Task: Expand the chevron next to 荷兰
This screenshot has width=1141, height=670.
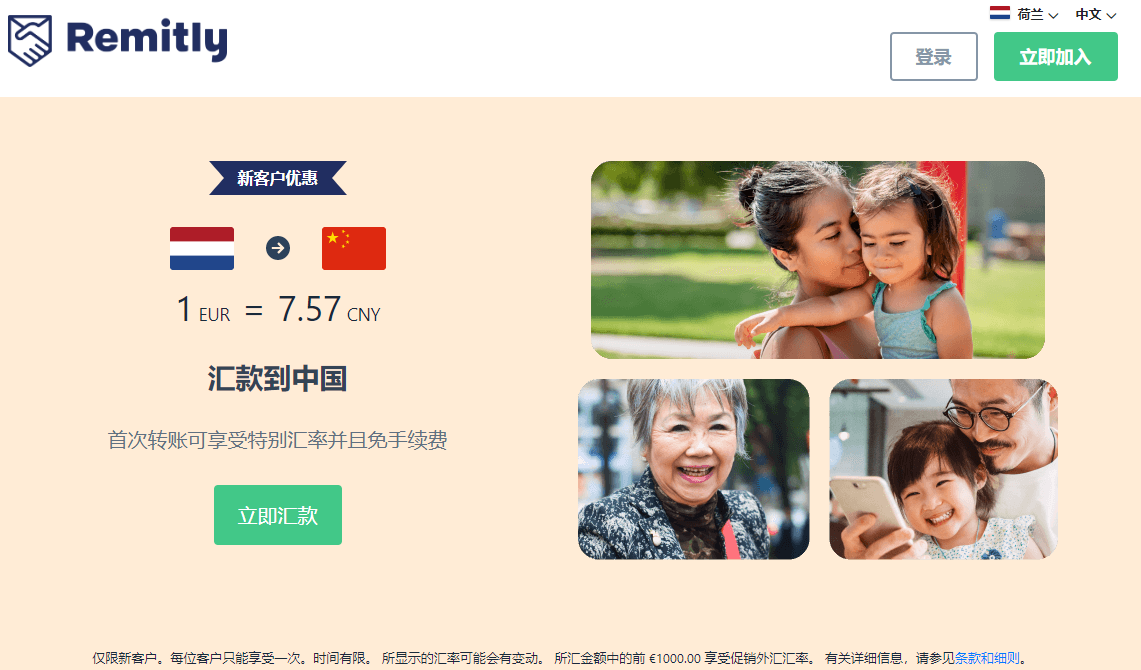Action: click(1053, 15)
